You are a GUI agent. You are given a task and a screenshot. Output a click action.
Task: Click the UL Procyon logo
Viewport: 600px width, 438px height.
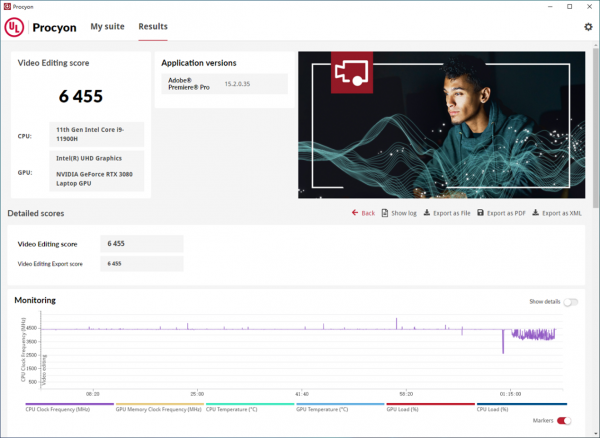click(20, 27)
